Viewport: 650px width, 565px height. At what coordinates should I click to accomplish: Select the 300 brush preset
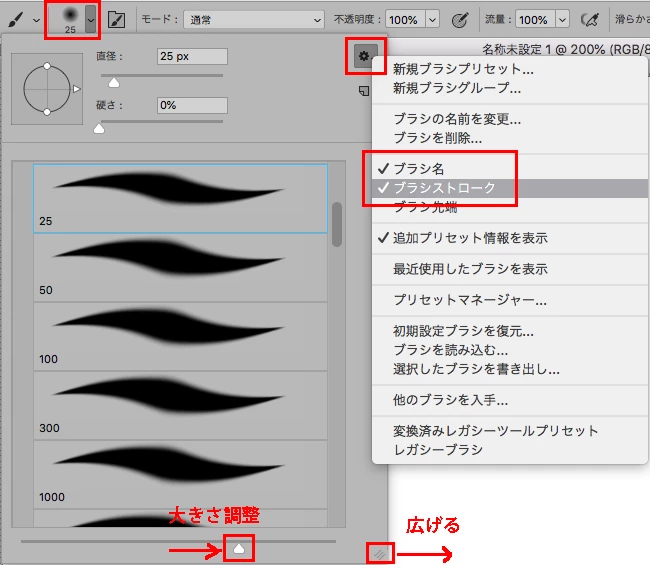180,406
